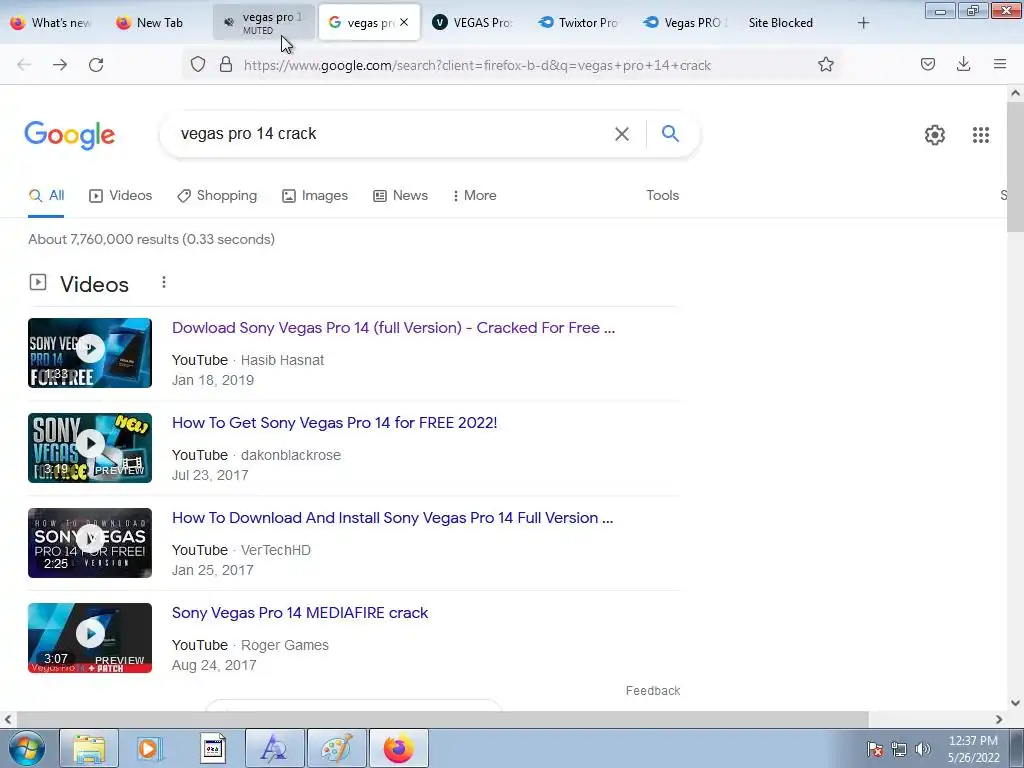Viewport: 1024px width, 768px height.
Task: Open Windows Start menu
Action: tap(26, 748)
